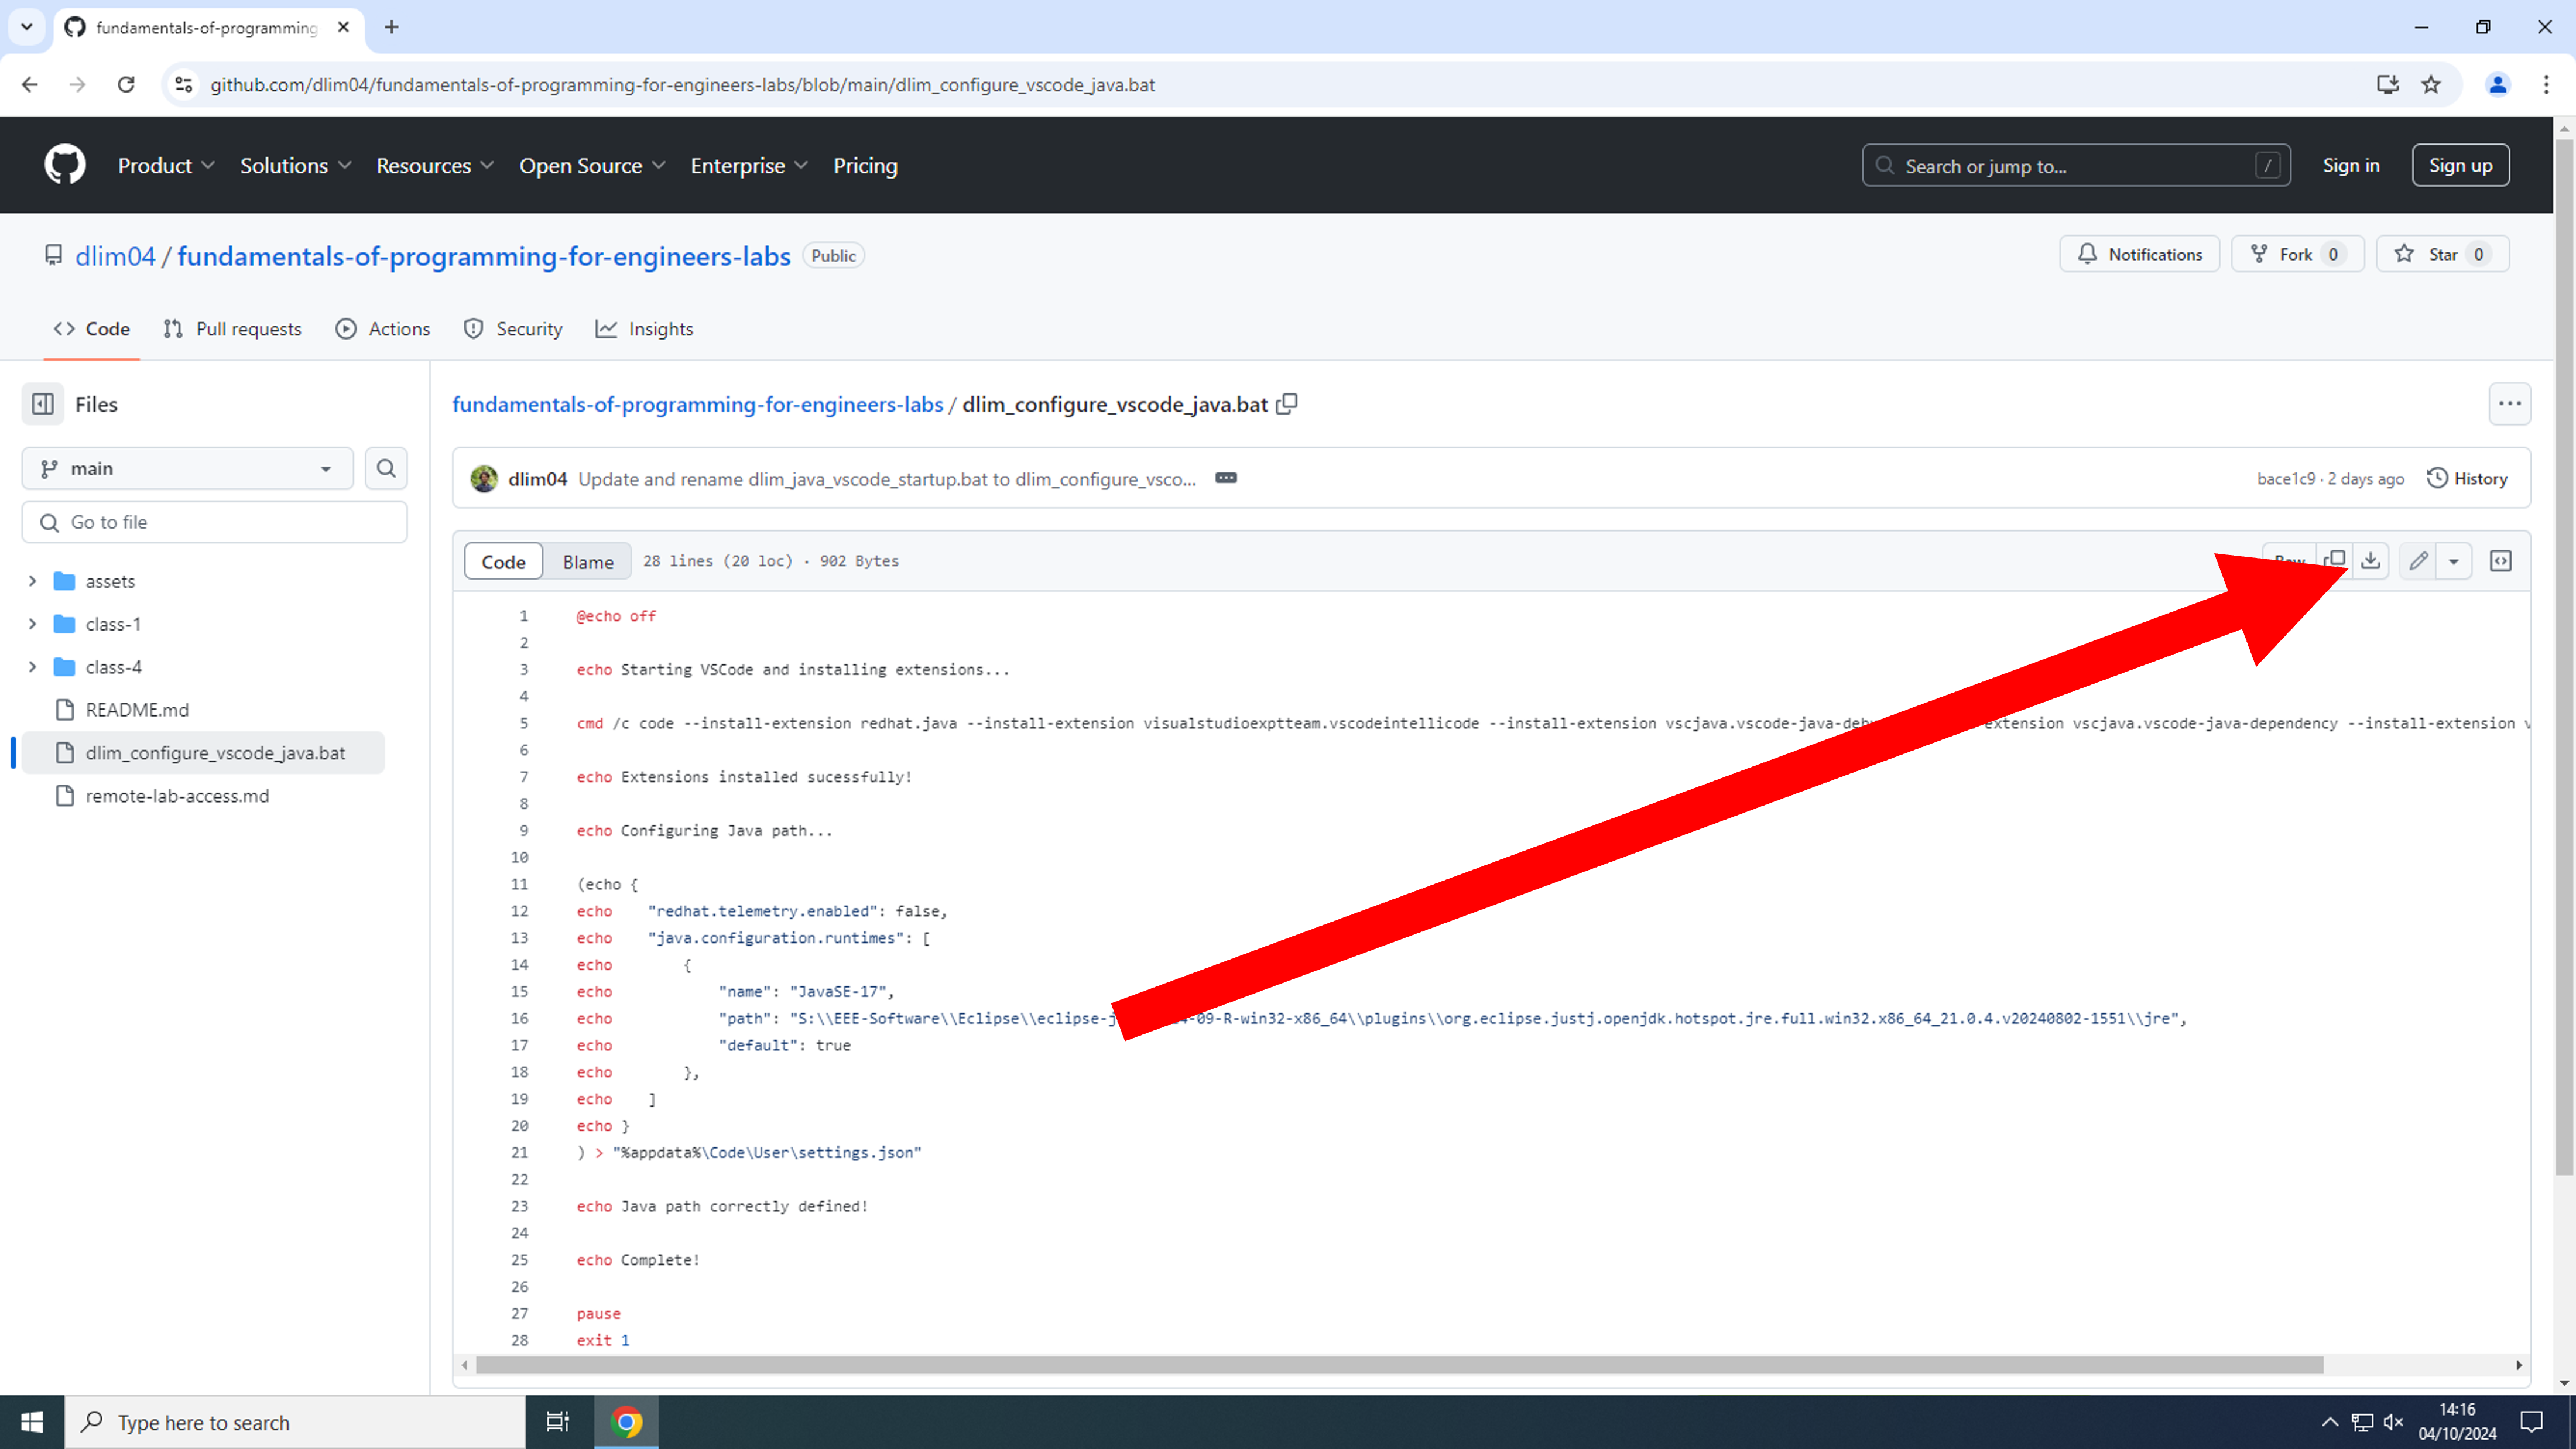Image resolution: width=2576 pixels, height=1449 pixels.
Task: Click the search files magnifier button
Action: [386, 468]
